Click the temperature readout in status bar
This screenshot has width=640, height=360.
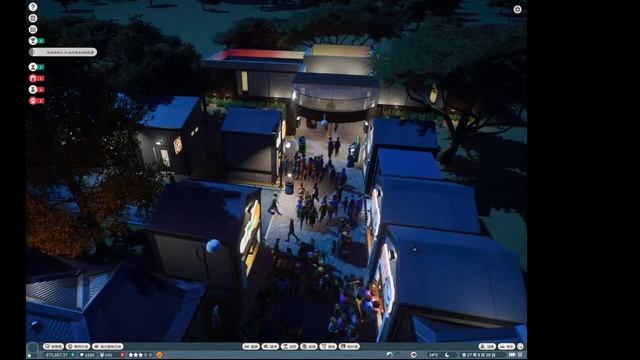(433, 355)
